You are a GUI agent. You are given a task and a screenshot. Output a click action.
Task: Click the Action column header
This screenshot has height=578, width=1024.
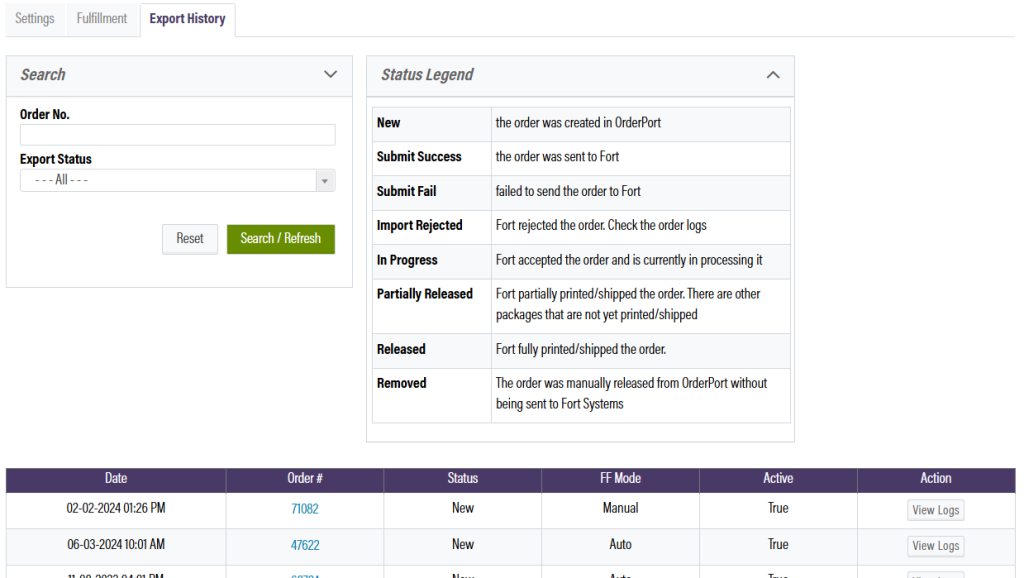pos(935,479)
